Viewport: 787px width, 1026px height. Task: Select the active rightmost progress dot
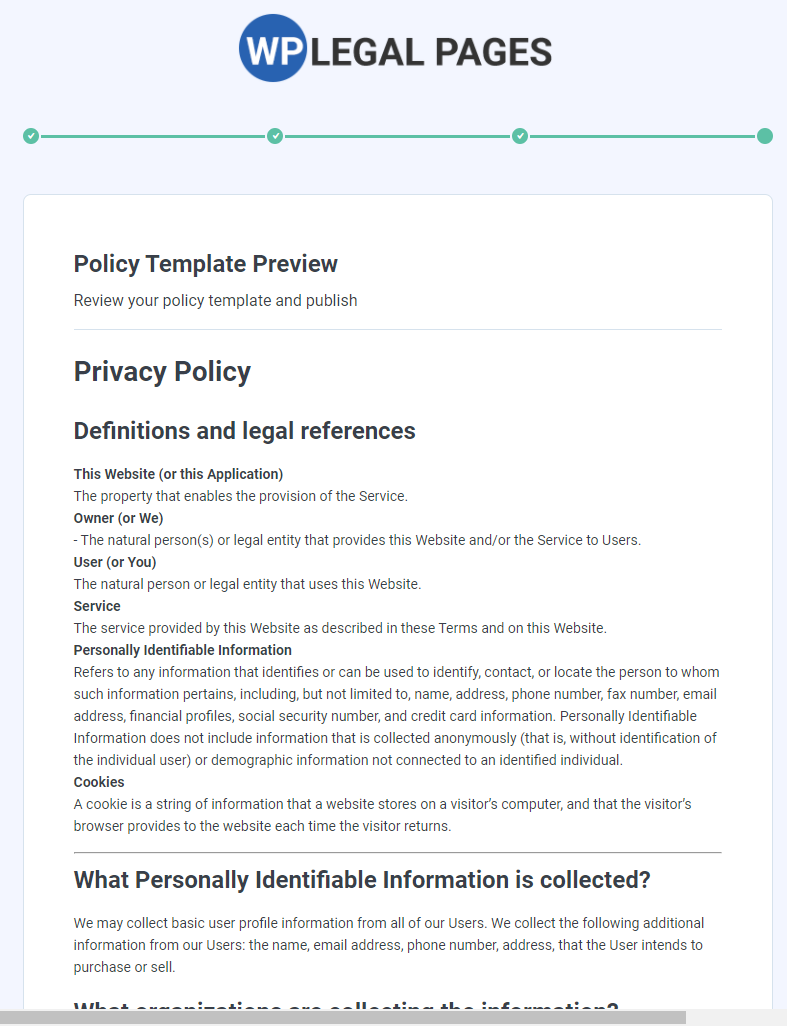pyautogui.click(x=764, y=136)
